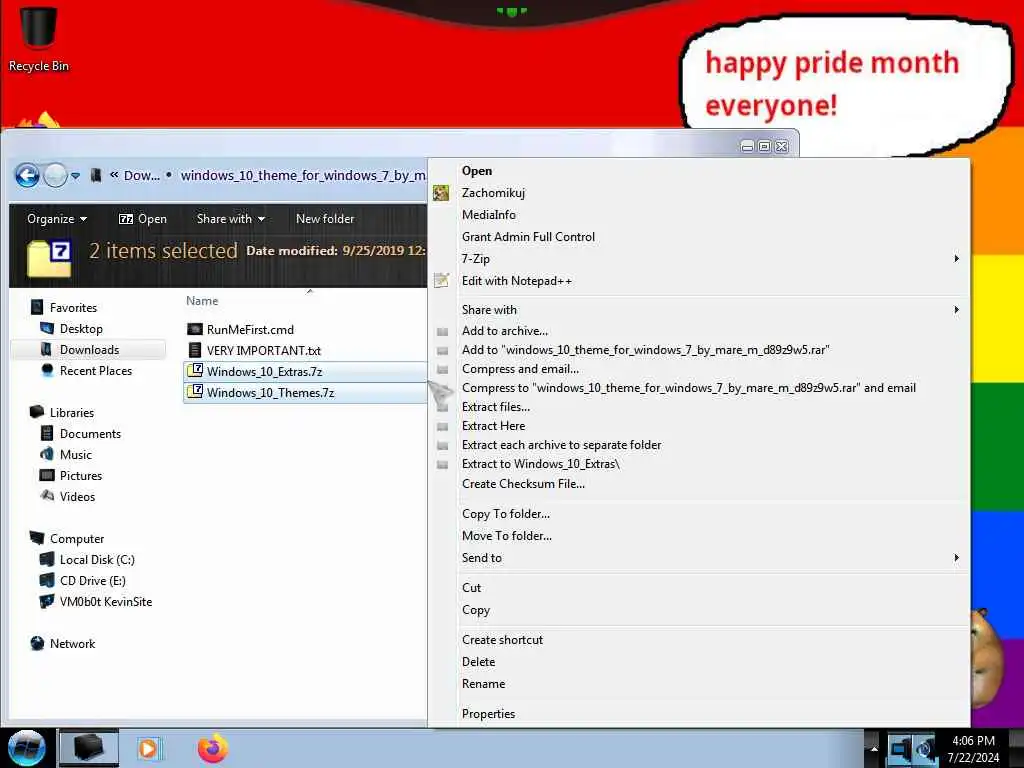Click the Notepad++ icon in context menu
Screen dimensions: 1024x768
point(441,280)
